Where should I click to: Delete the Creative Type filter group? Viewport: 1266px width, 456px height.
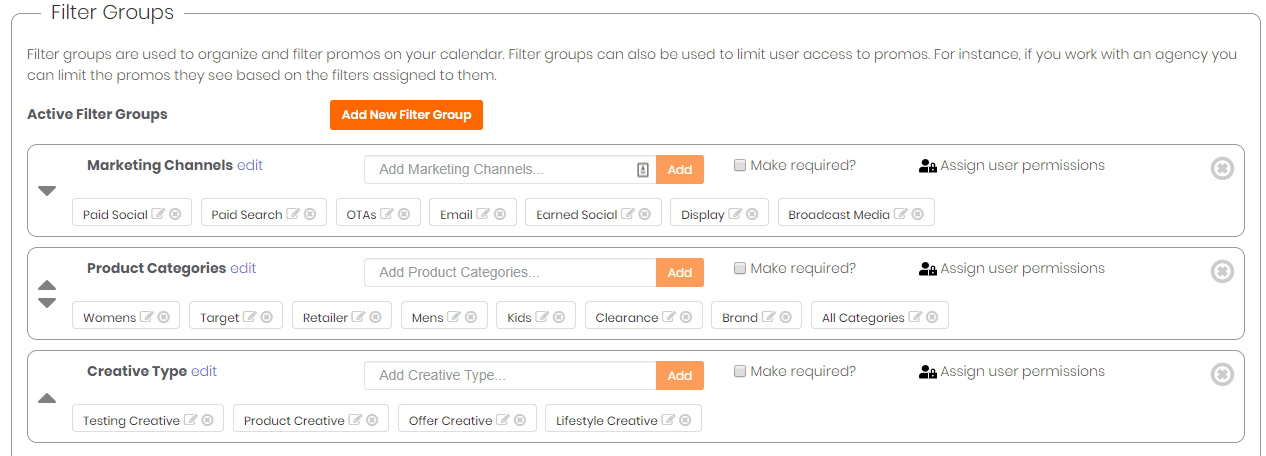(1222, 374)
